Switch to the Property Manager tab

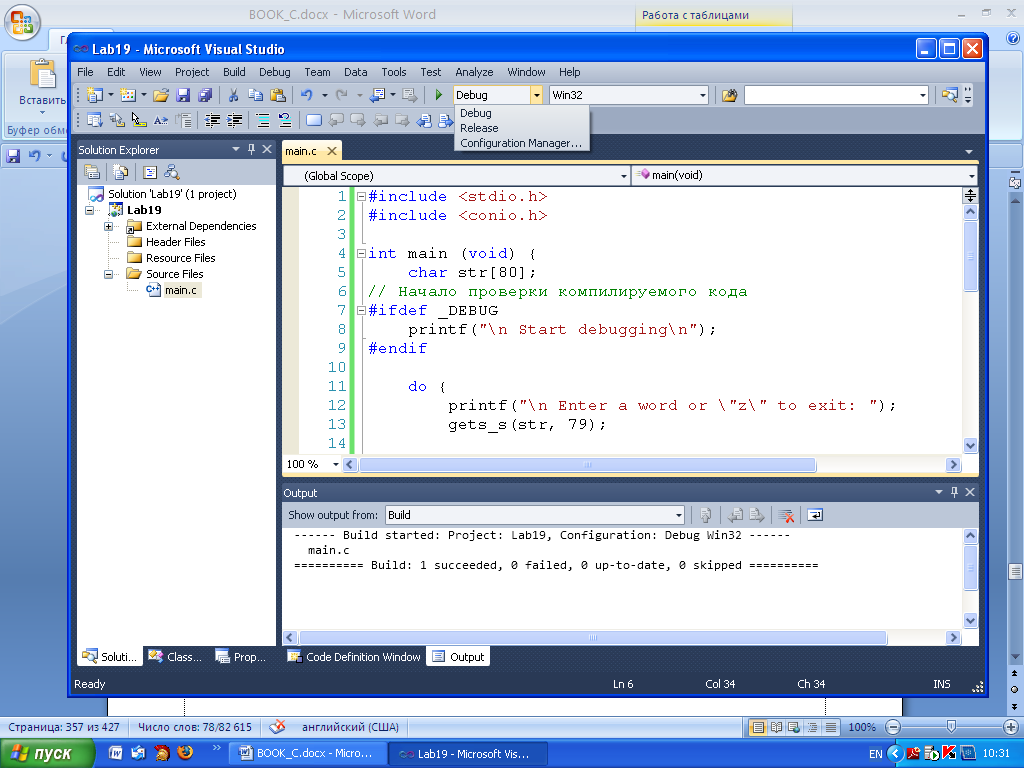tap(241, 657)
